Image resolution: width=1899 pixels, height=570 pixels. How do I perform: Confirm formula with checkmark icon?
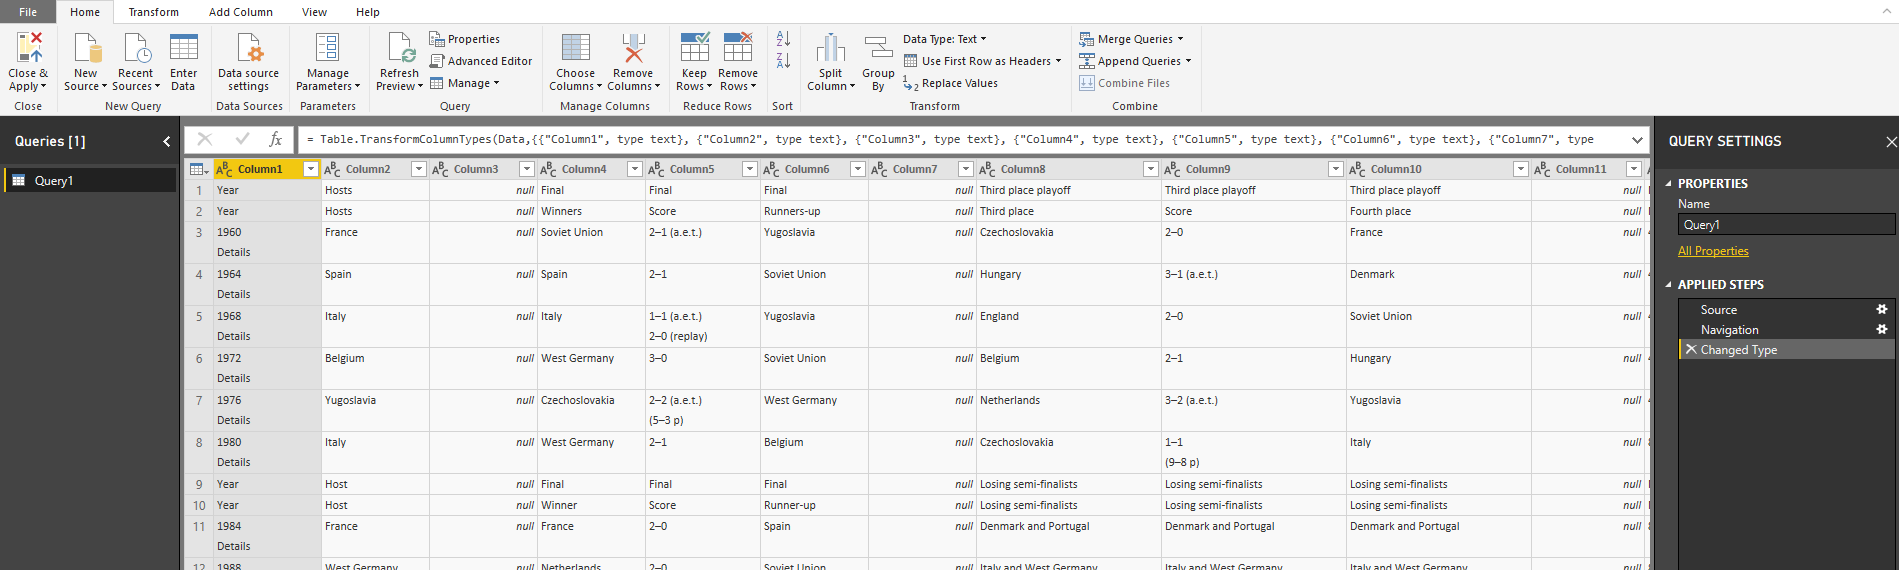coord(241,139)
